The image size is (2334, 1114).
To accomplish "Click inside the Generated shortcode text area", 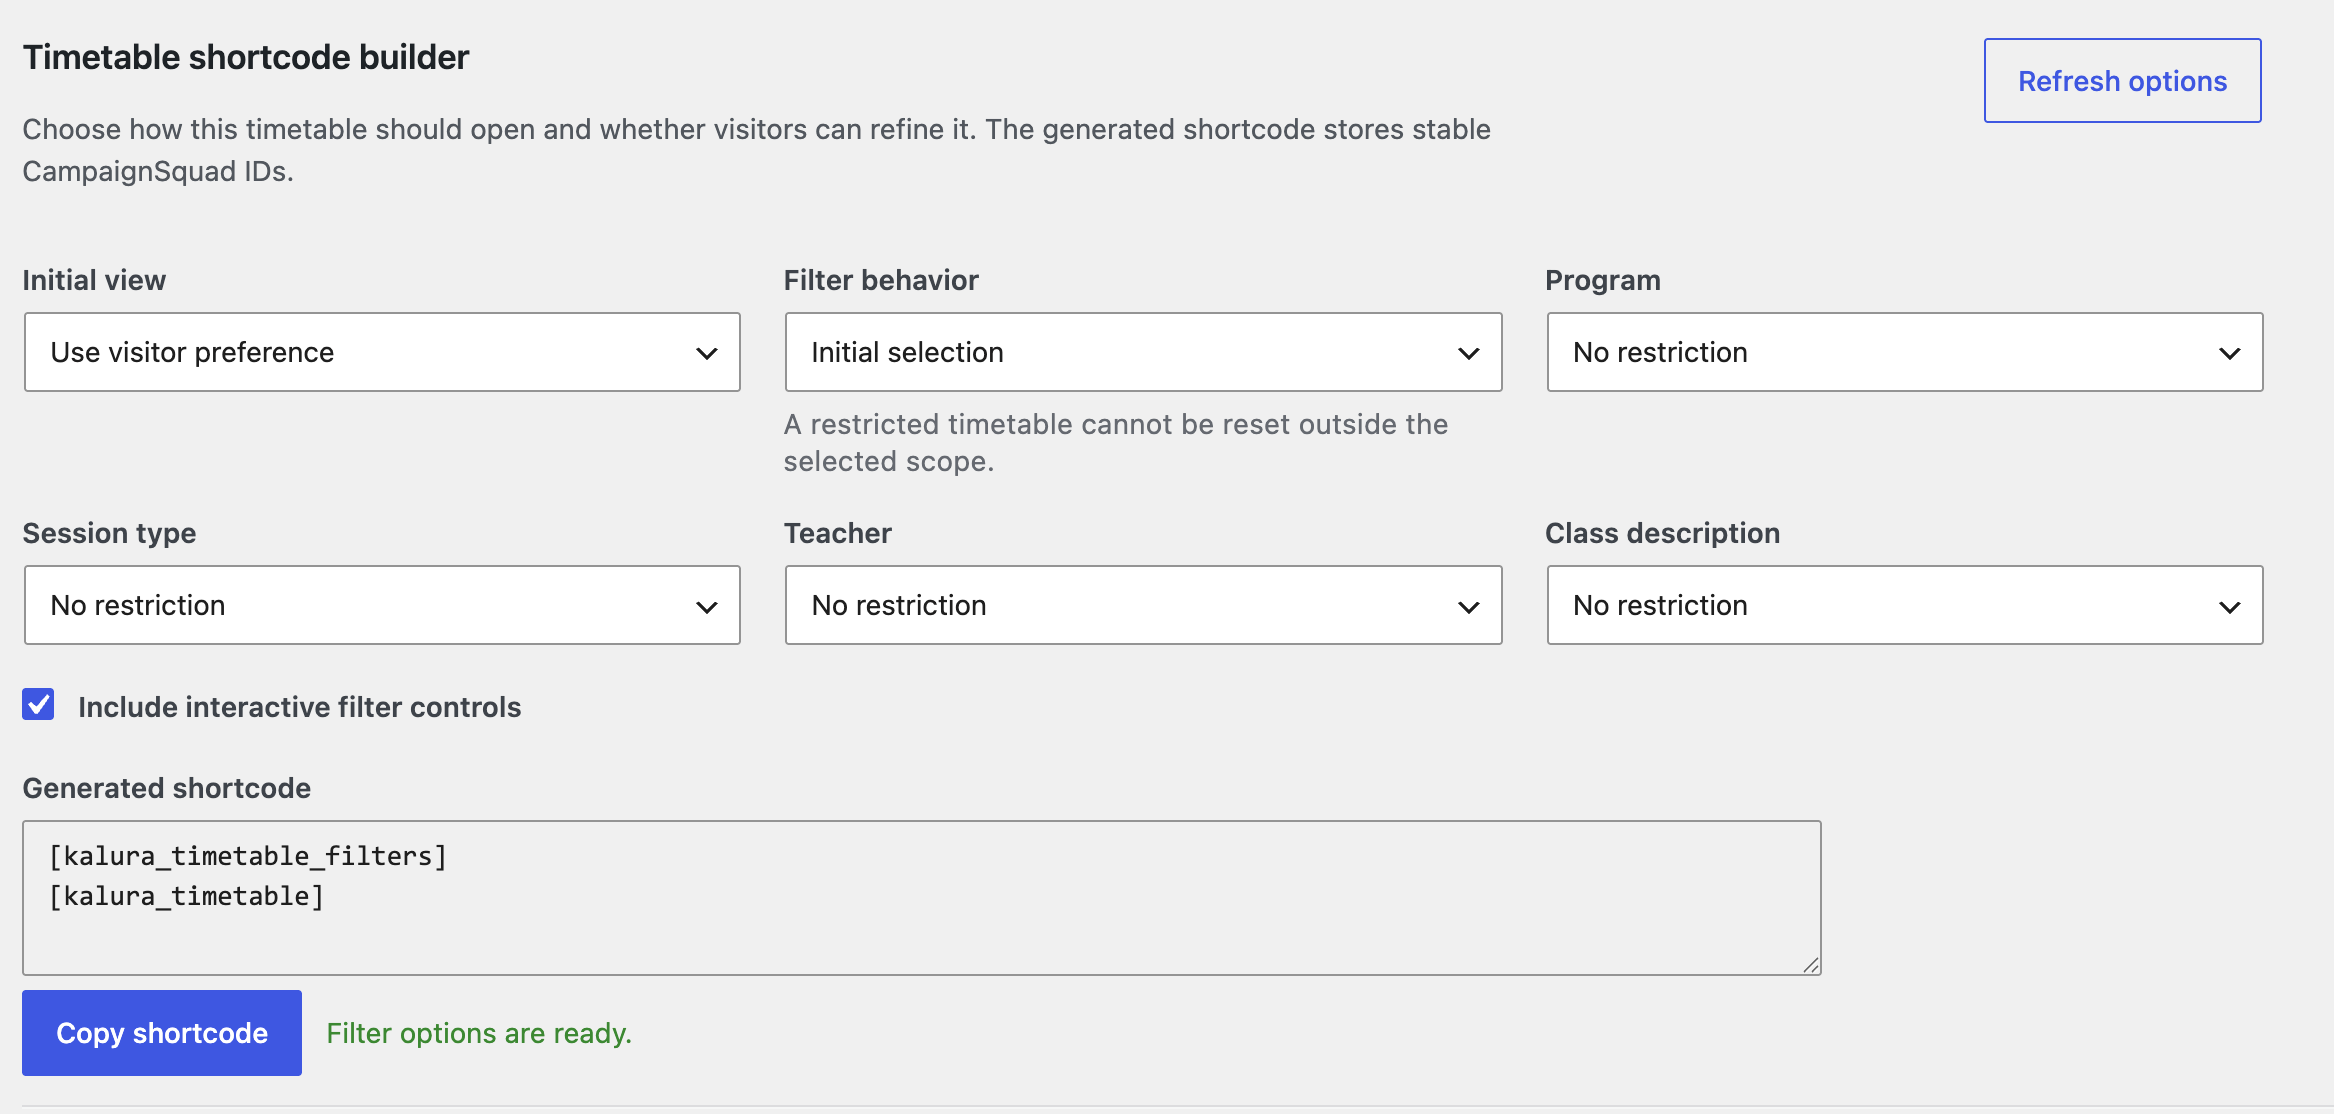I will coord(922,898).
